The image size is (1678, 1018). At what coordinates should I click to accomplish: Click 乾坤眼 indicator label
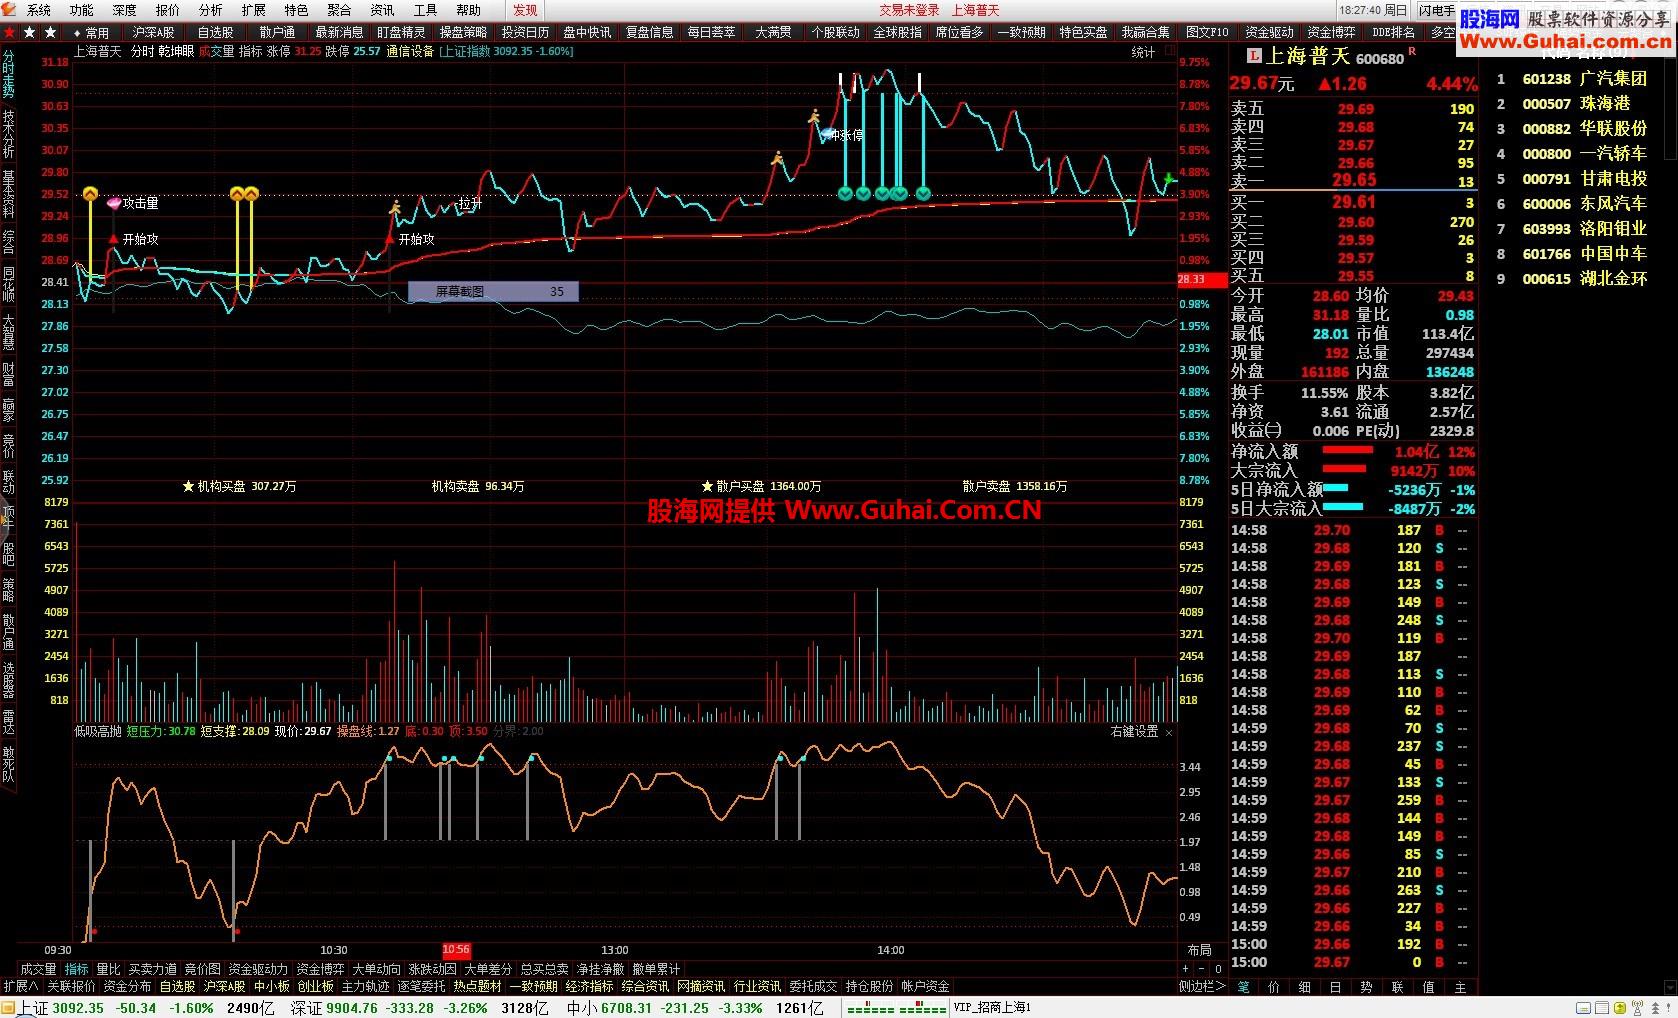176,51
